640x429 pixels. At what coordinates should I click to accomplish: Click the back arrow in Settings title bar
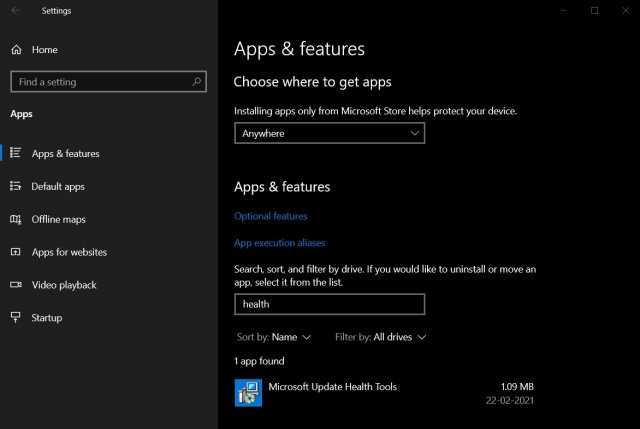(x=15, y=11)
